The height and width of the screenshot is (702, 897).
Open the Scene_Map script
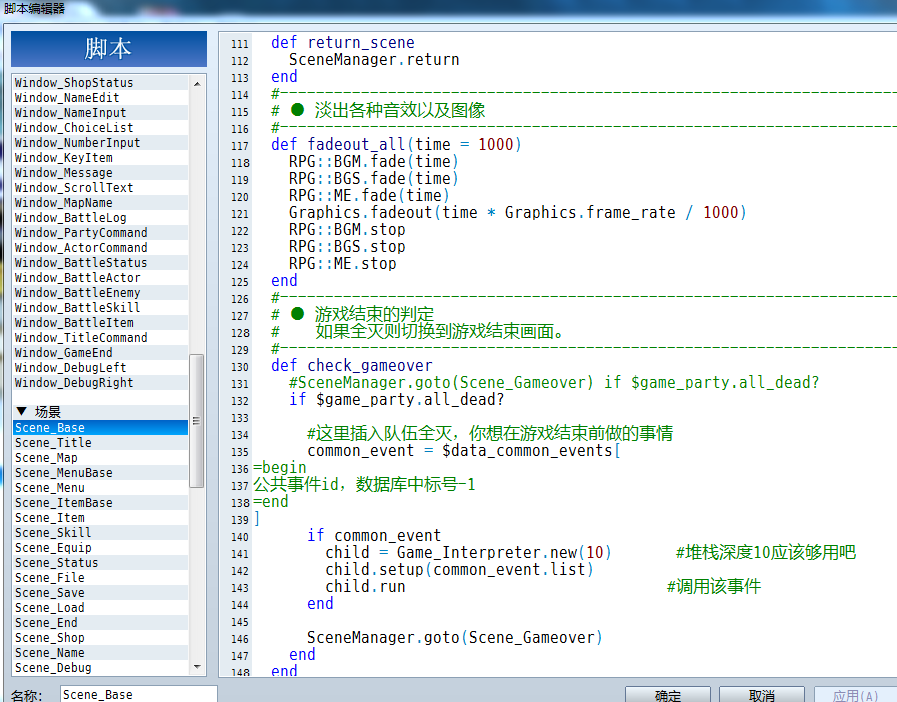(100, 458)
